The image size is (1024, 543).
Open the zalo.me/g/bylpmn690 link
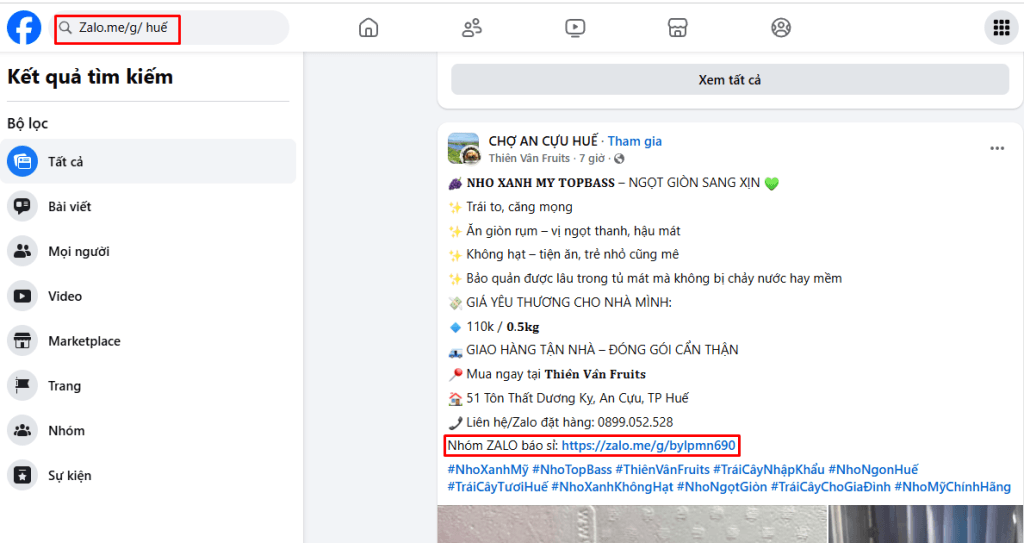coord(648,445)
